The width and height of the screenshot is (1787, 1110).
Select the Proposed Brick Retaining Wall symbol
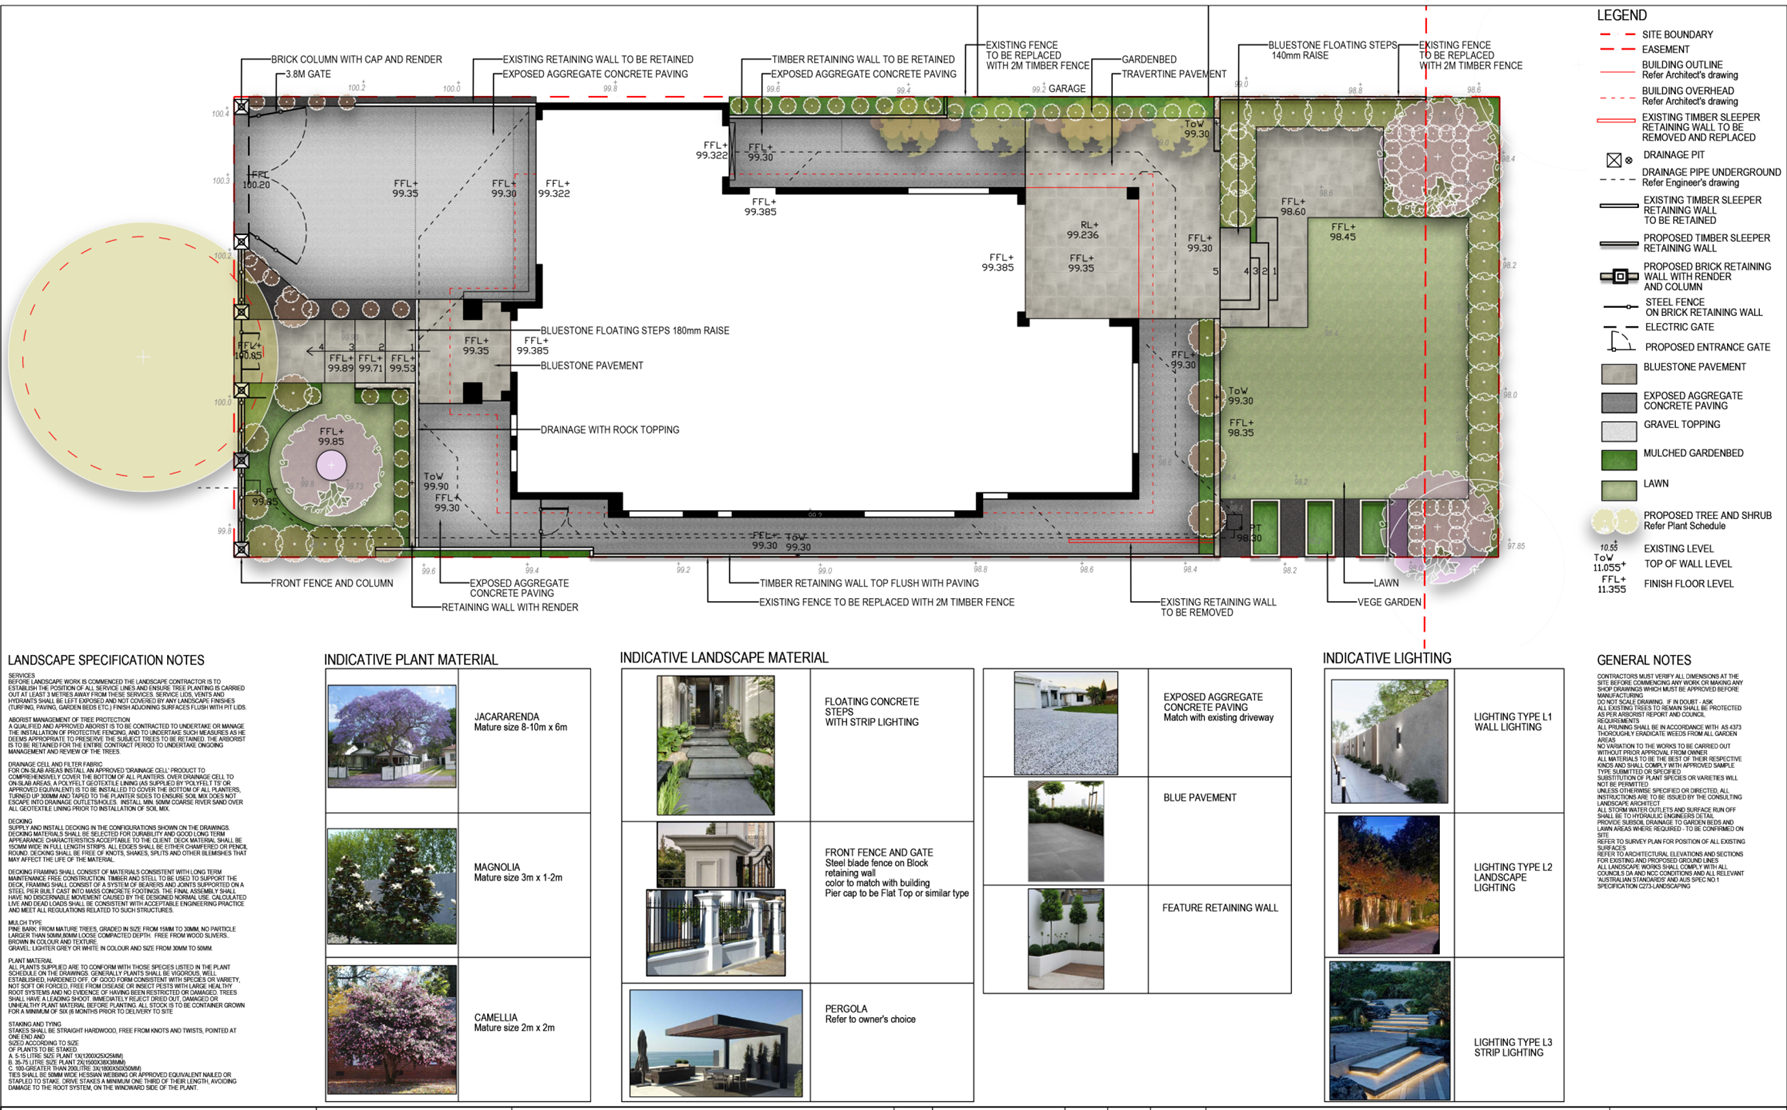1618,276
